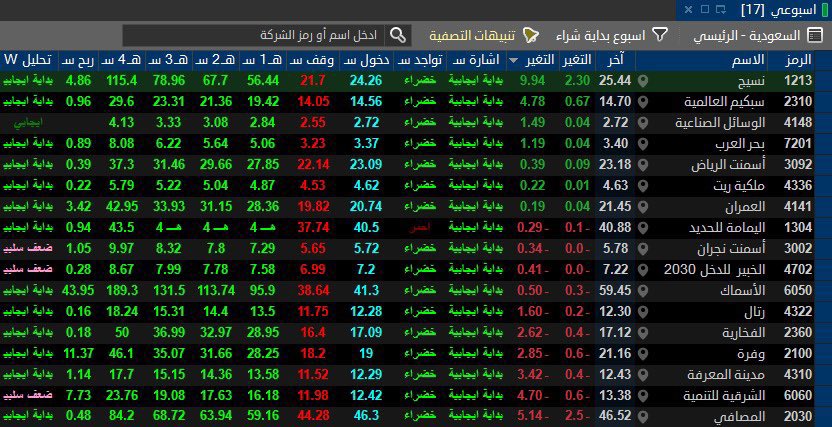Click the pin icon in the الشرقية للتنمية row

coord(643,396)
